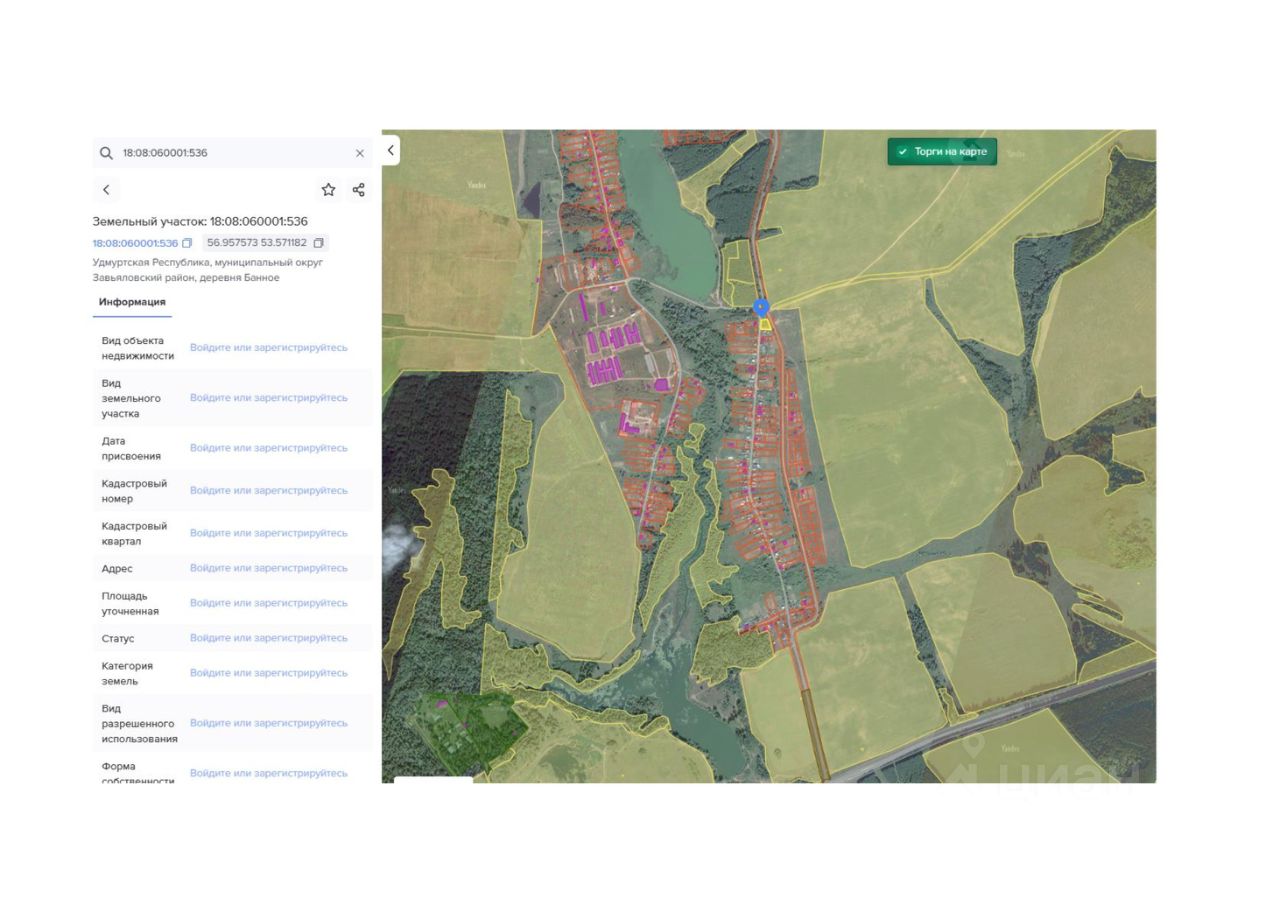Go back using the left arrow button
Viewport: 1280px width, 905px height.
pyautogui.click(x=106, y=190)
